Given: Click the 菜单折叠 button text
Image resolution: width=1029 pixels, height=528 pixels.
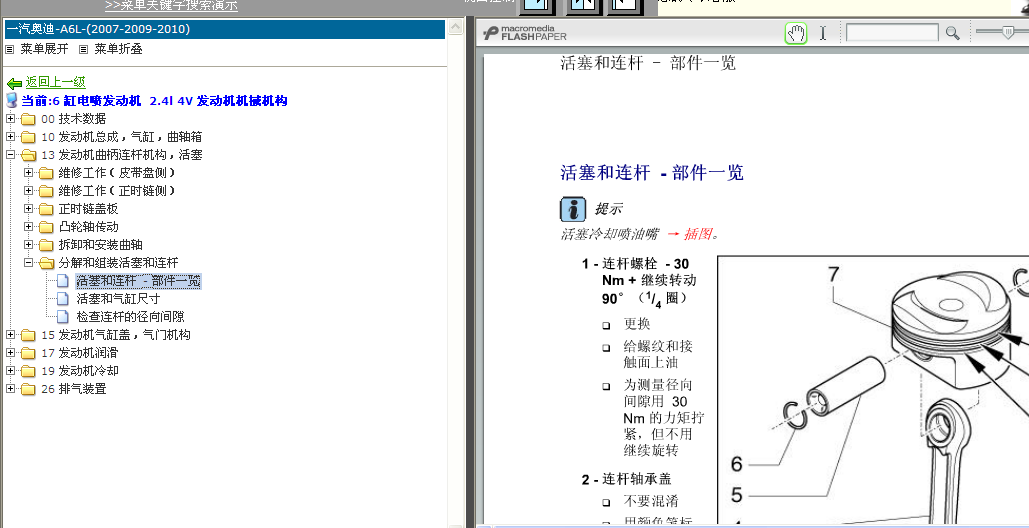Looking at the screenshot, I should pos(118,49).
